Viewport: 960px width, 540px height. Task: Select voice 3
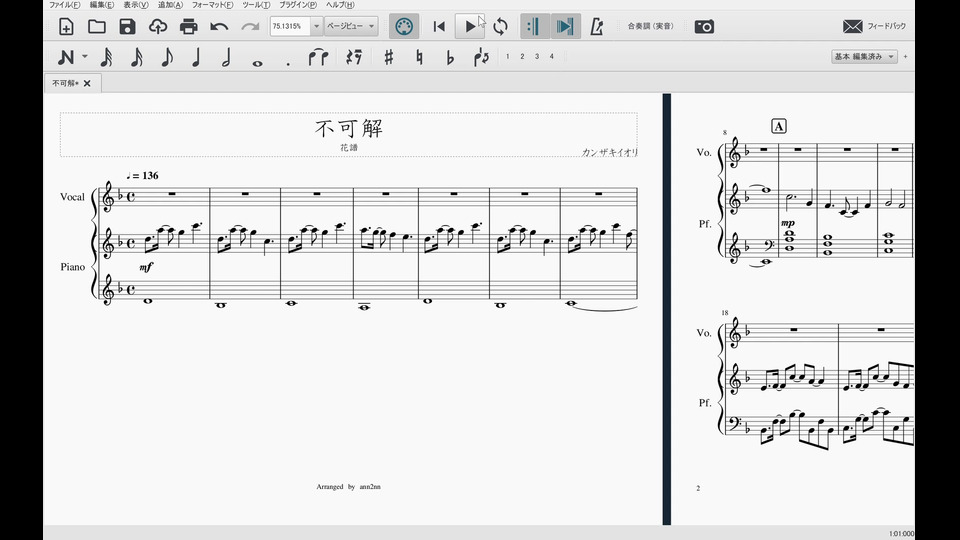[x=537, y=56]
